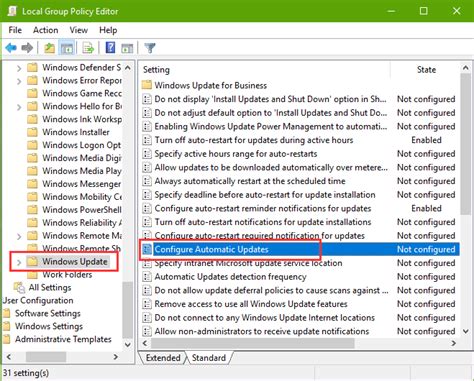Switch to the Standard tab
The width and height of the screenshot is (474, 381).
pos(209,358)
